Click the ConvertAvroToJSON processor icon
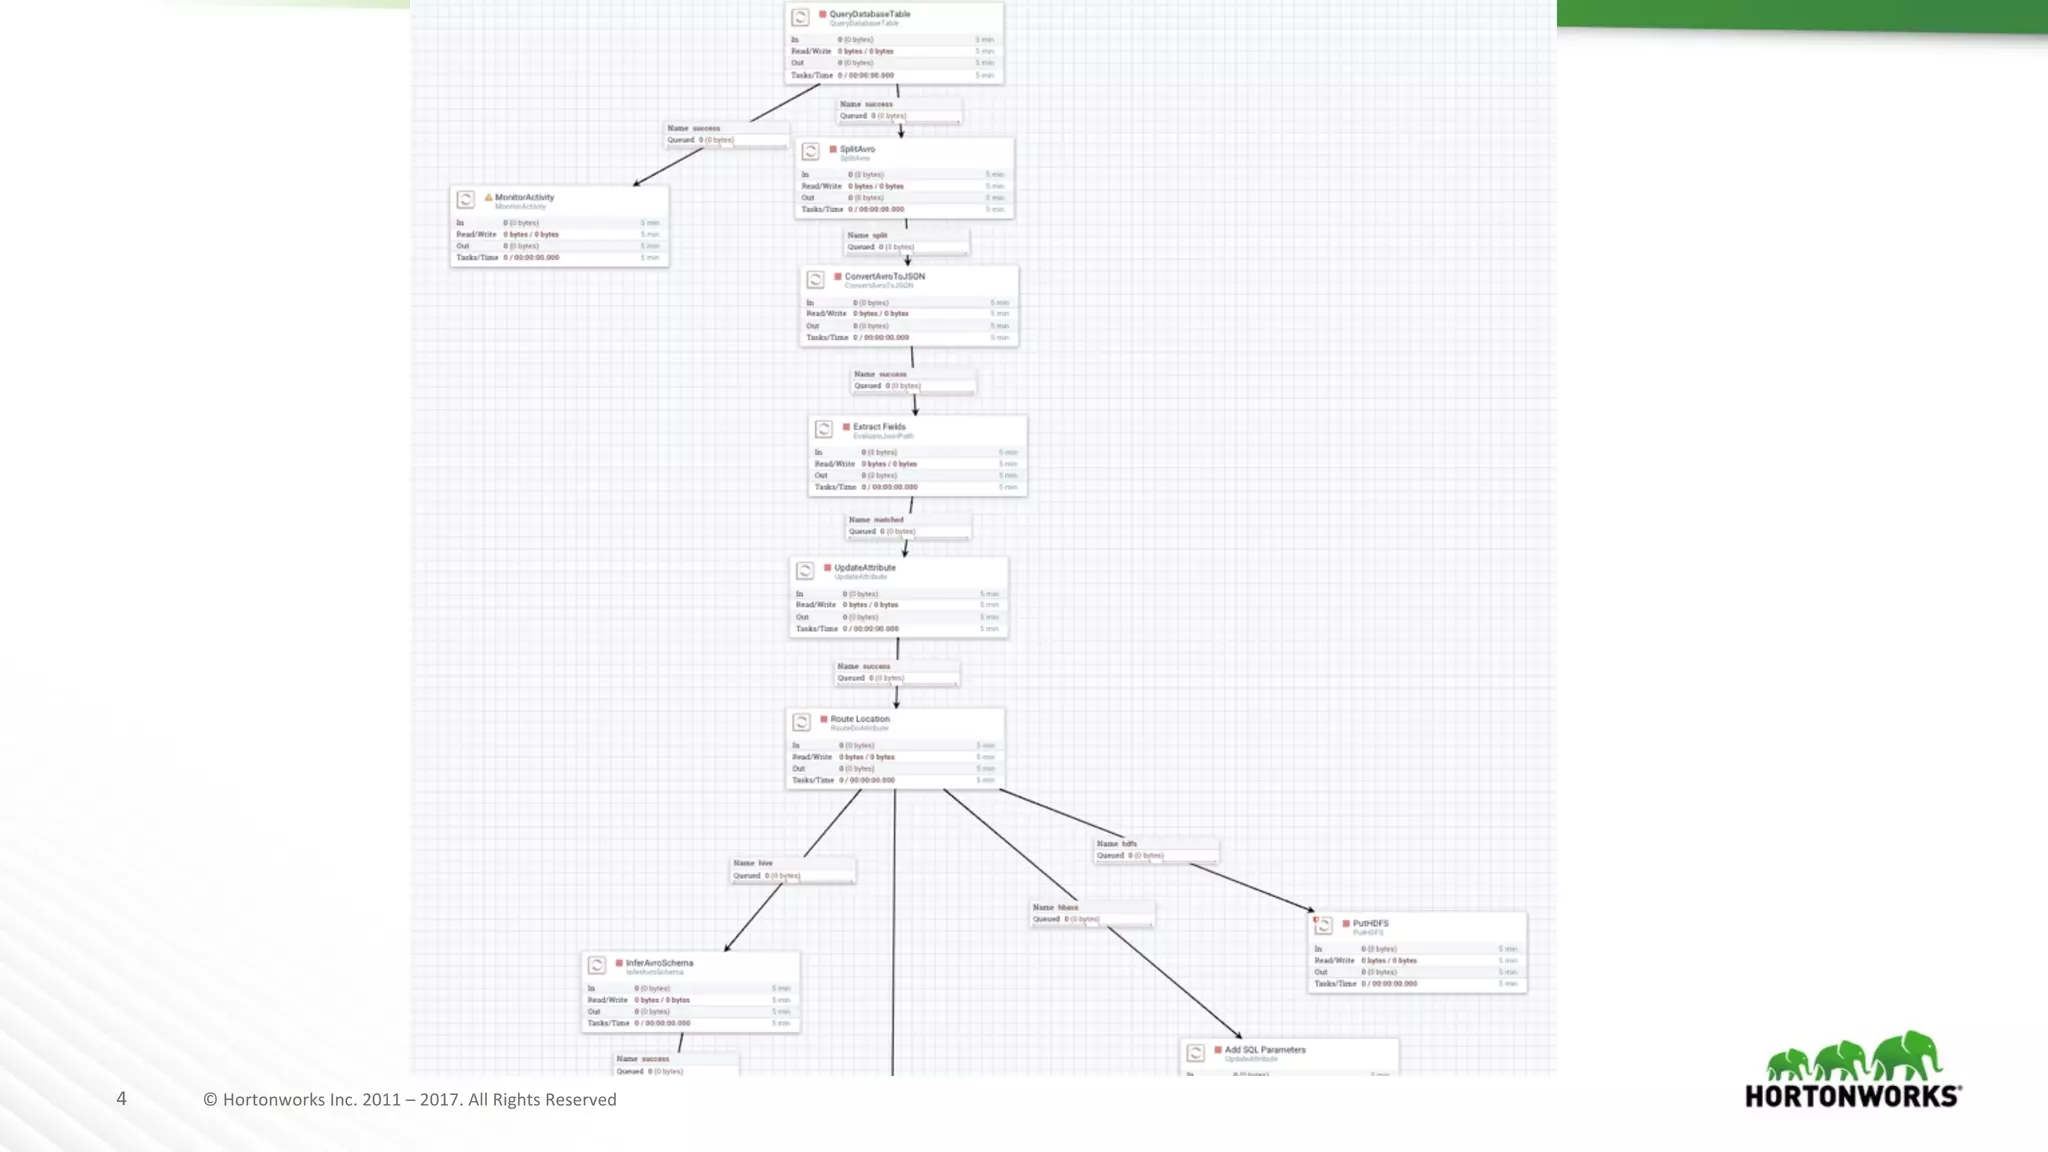2048x1152 pixels. coord(816,280)
